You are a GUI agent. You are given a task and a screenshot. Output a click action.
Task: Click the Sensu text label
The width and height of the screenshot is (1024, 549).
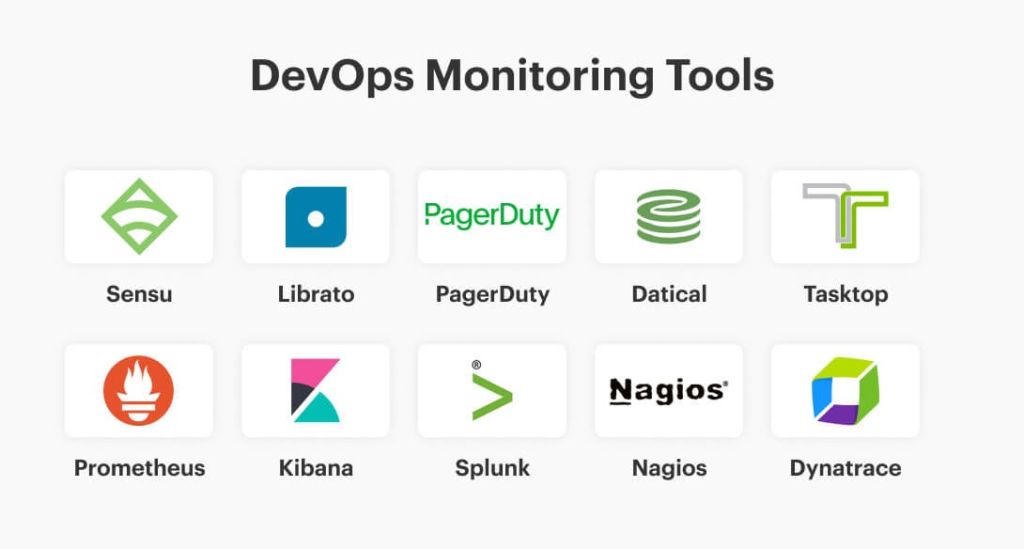click(x=139, y=294)
